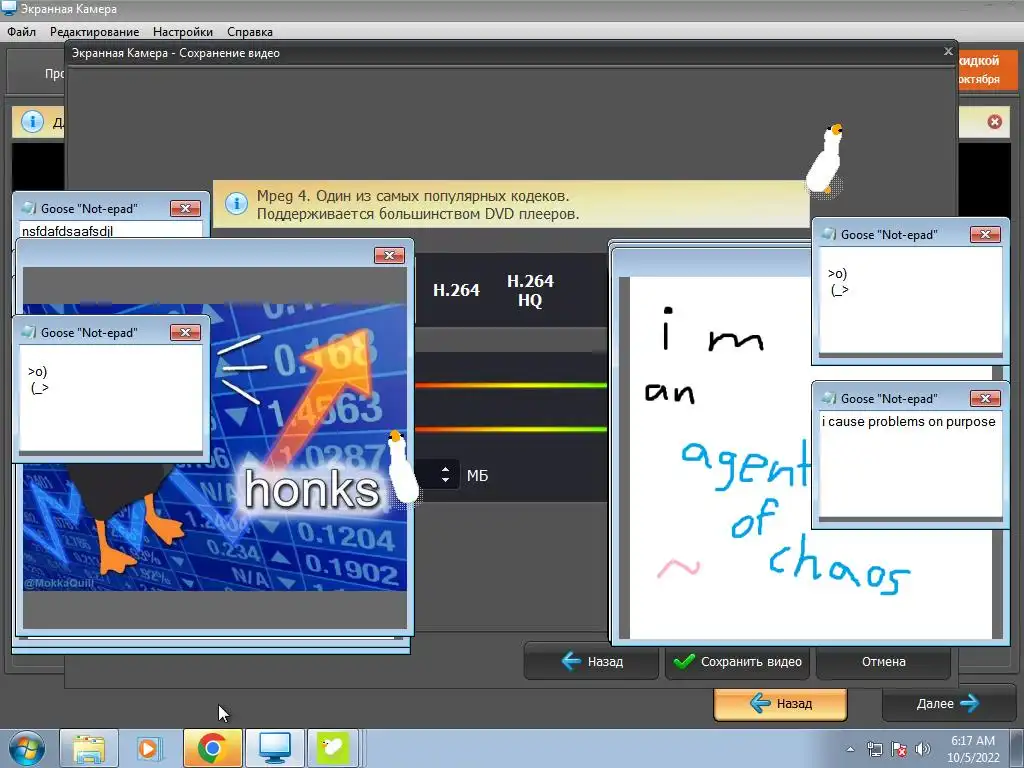Click the orange Назад button in main window
The height and width of the screenshot is (768, 1024).
[x=780, y=703]
